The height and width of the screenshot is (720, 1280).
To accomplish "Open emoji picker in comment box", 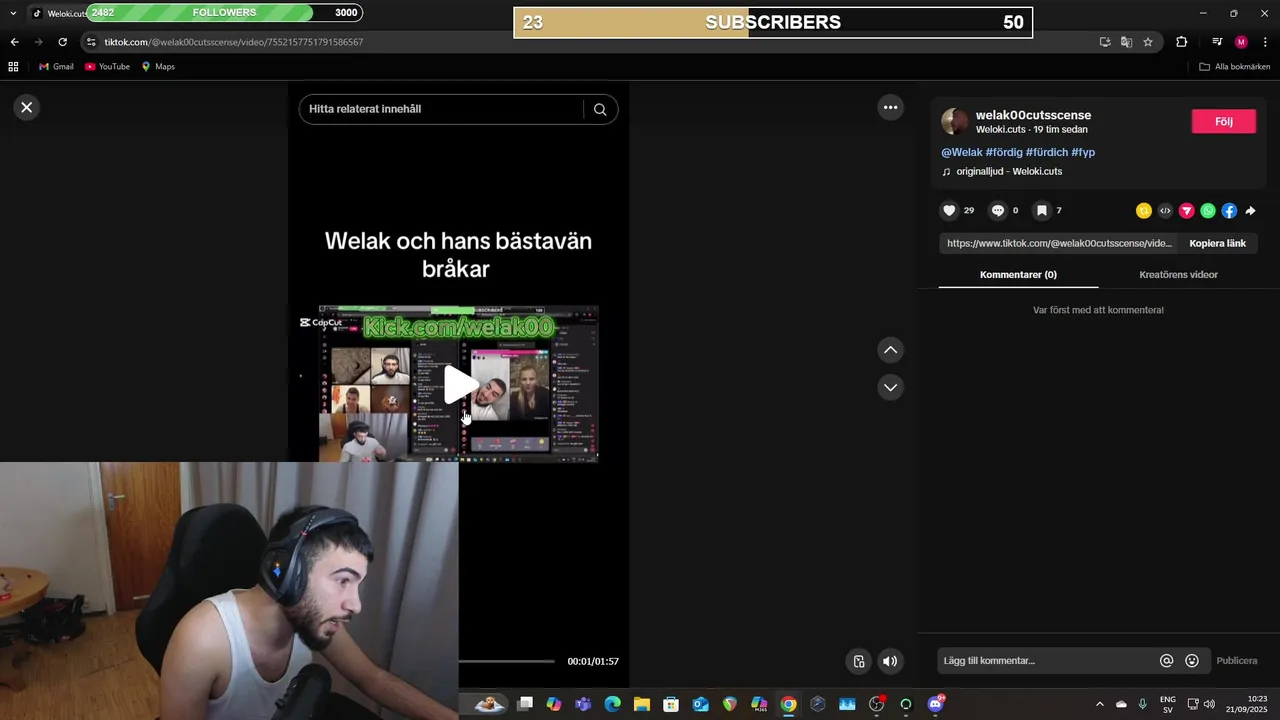I will click(1192, 661).
